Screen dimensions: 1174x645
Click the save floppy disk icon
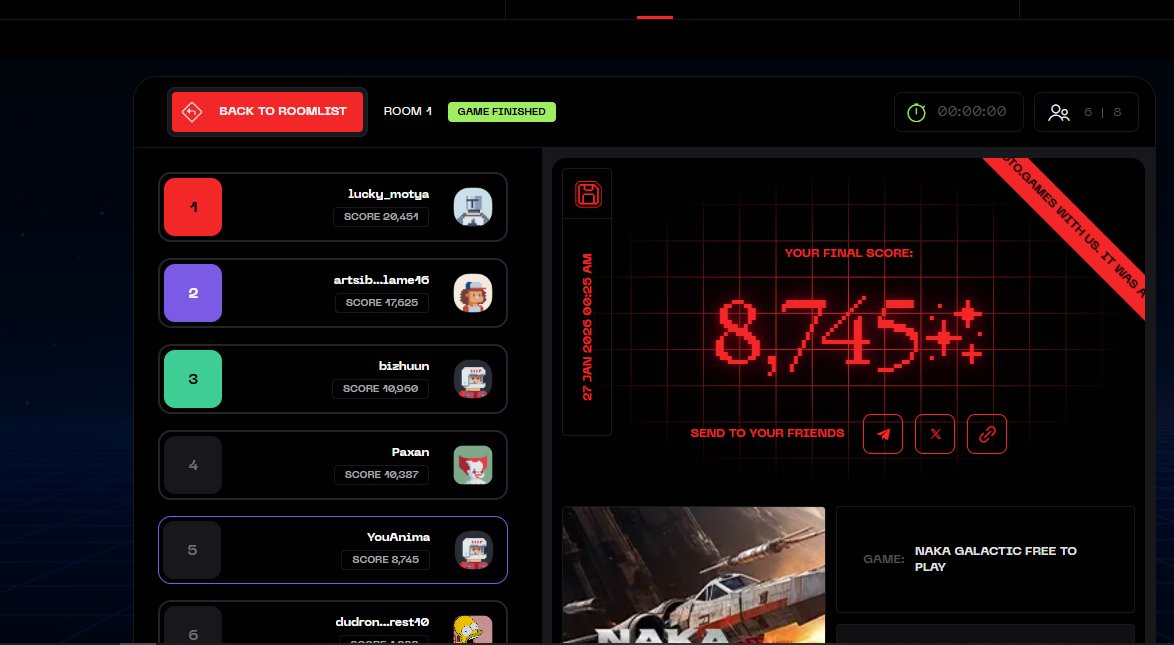point(588,194)
